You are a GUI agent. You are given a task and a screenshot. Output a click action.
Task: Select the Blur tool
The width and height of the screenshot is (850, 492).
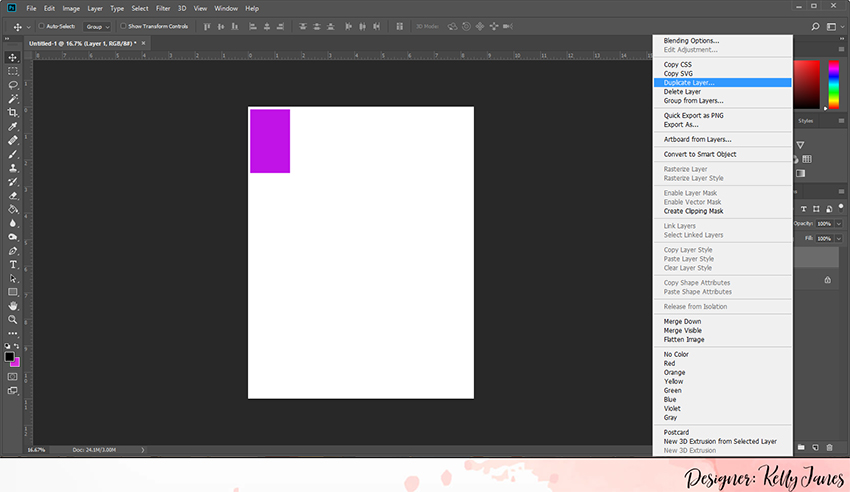12,223
